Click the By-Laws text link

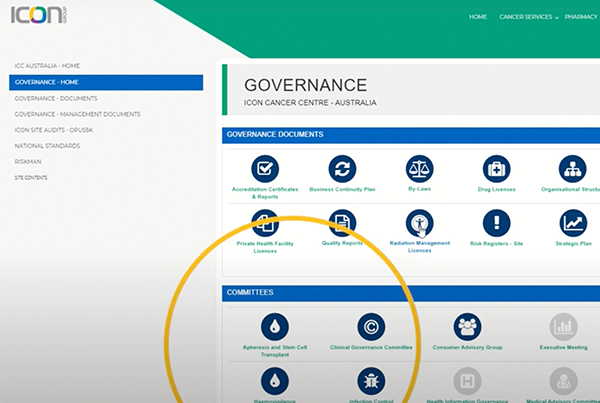tap(419, 189)
